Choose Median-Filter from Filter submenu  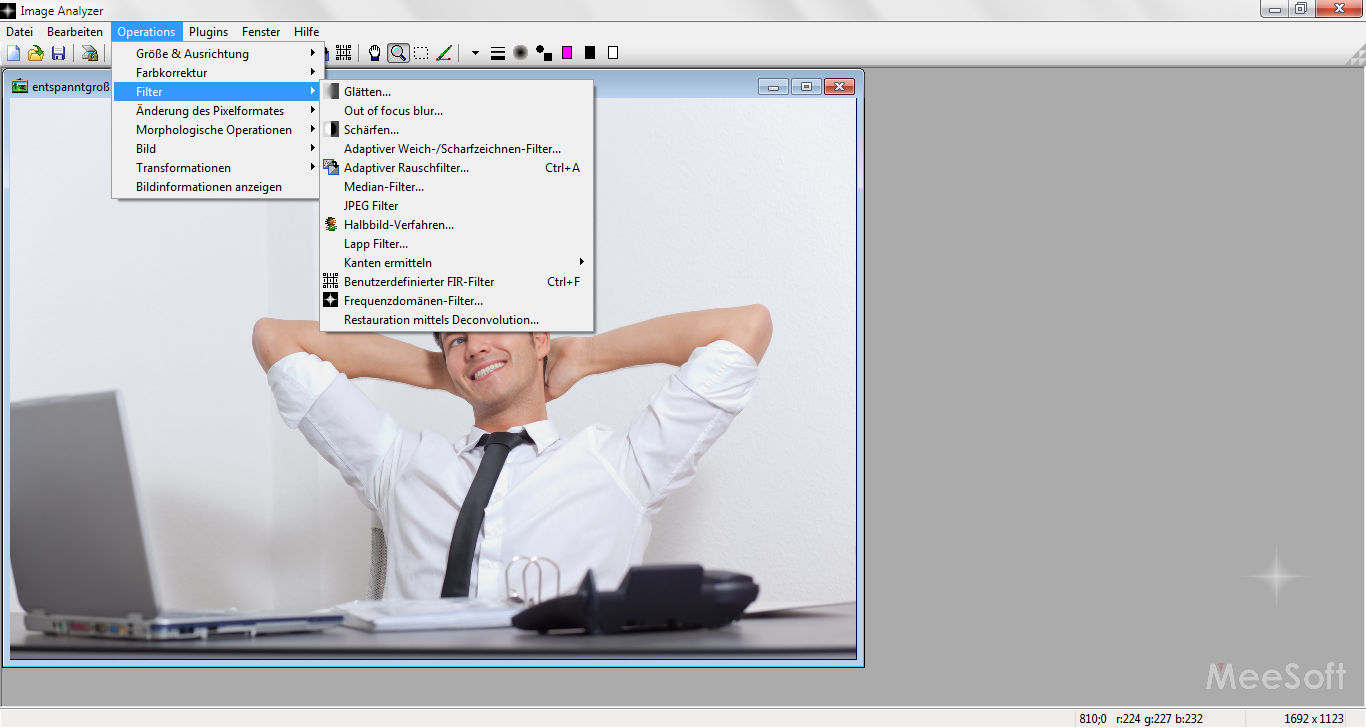click(384, 187)
